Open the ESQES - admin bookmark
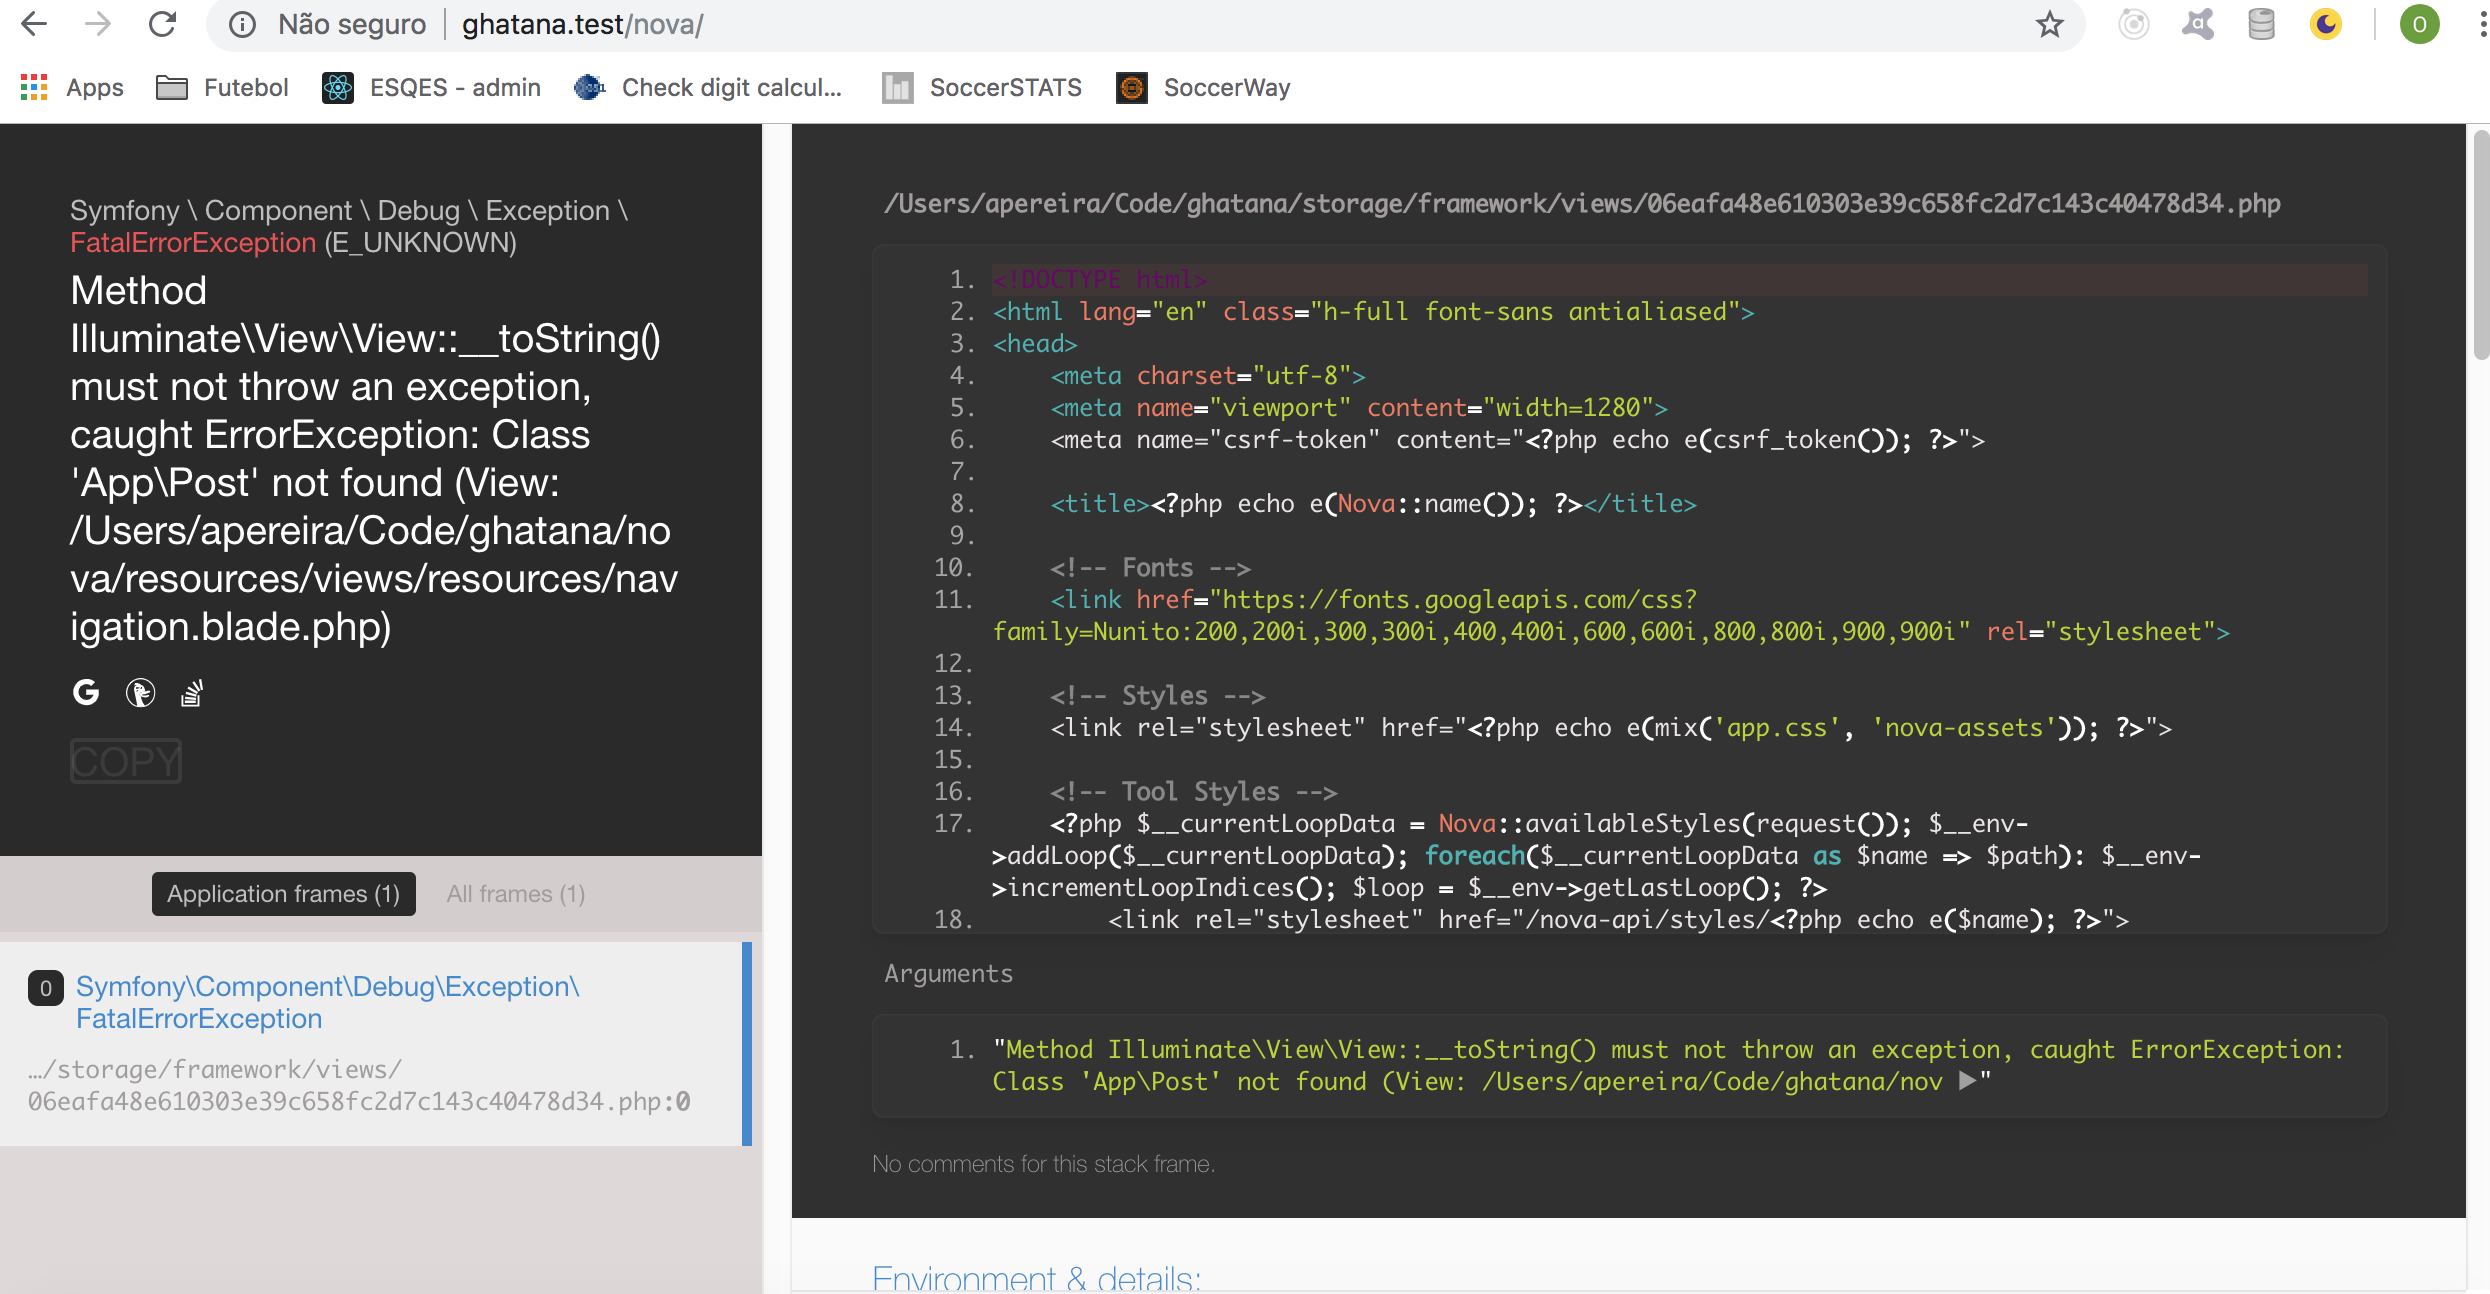Viewport: 2490px width, 1294px height. (432, 88)
